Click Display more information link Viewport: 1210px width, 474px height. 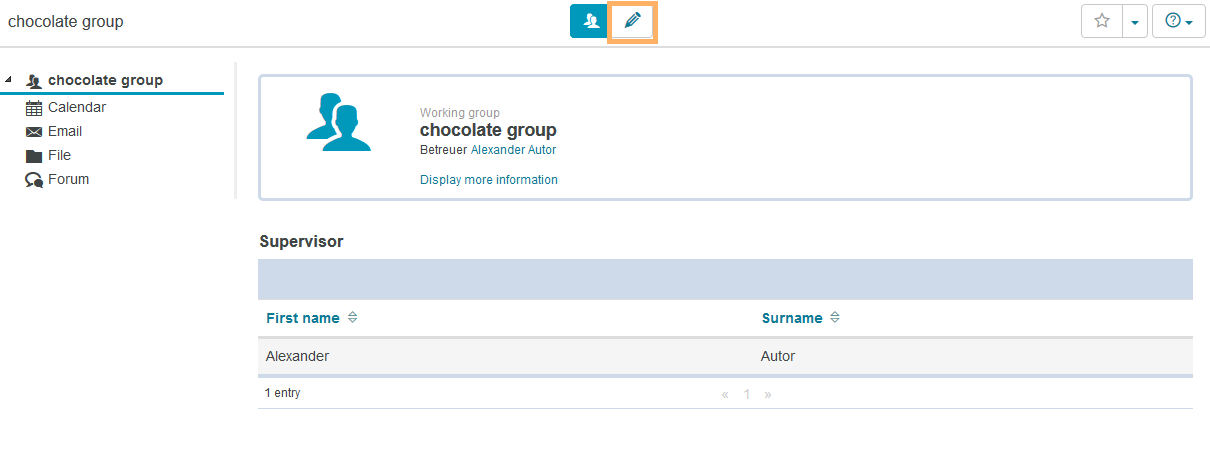[x=489, y=180]
